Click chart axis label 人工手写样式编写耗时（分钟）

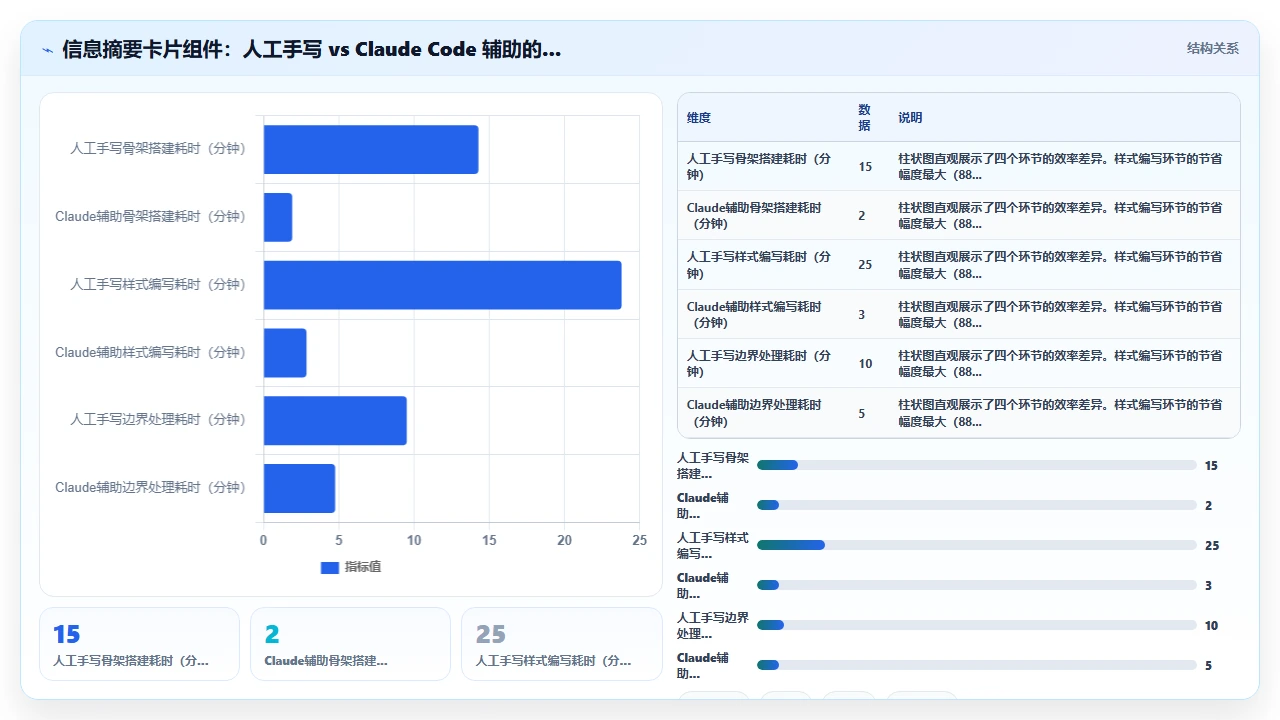(158, 285)
